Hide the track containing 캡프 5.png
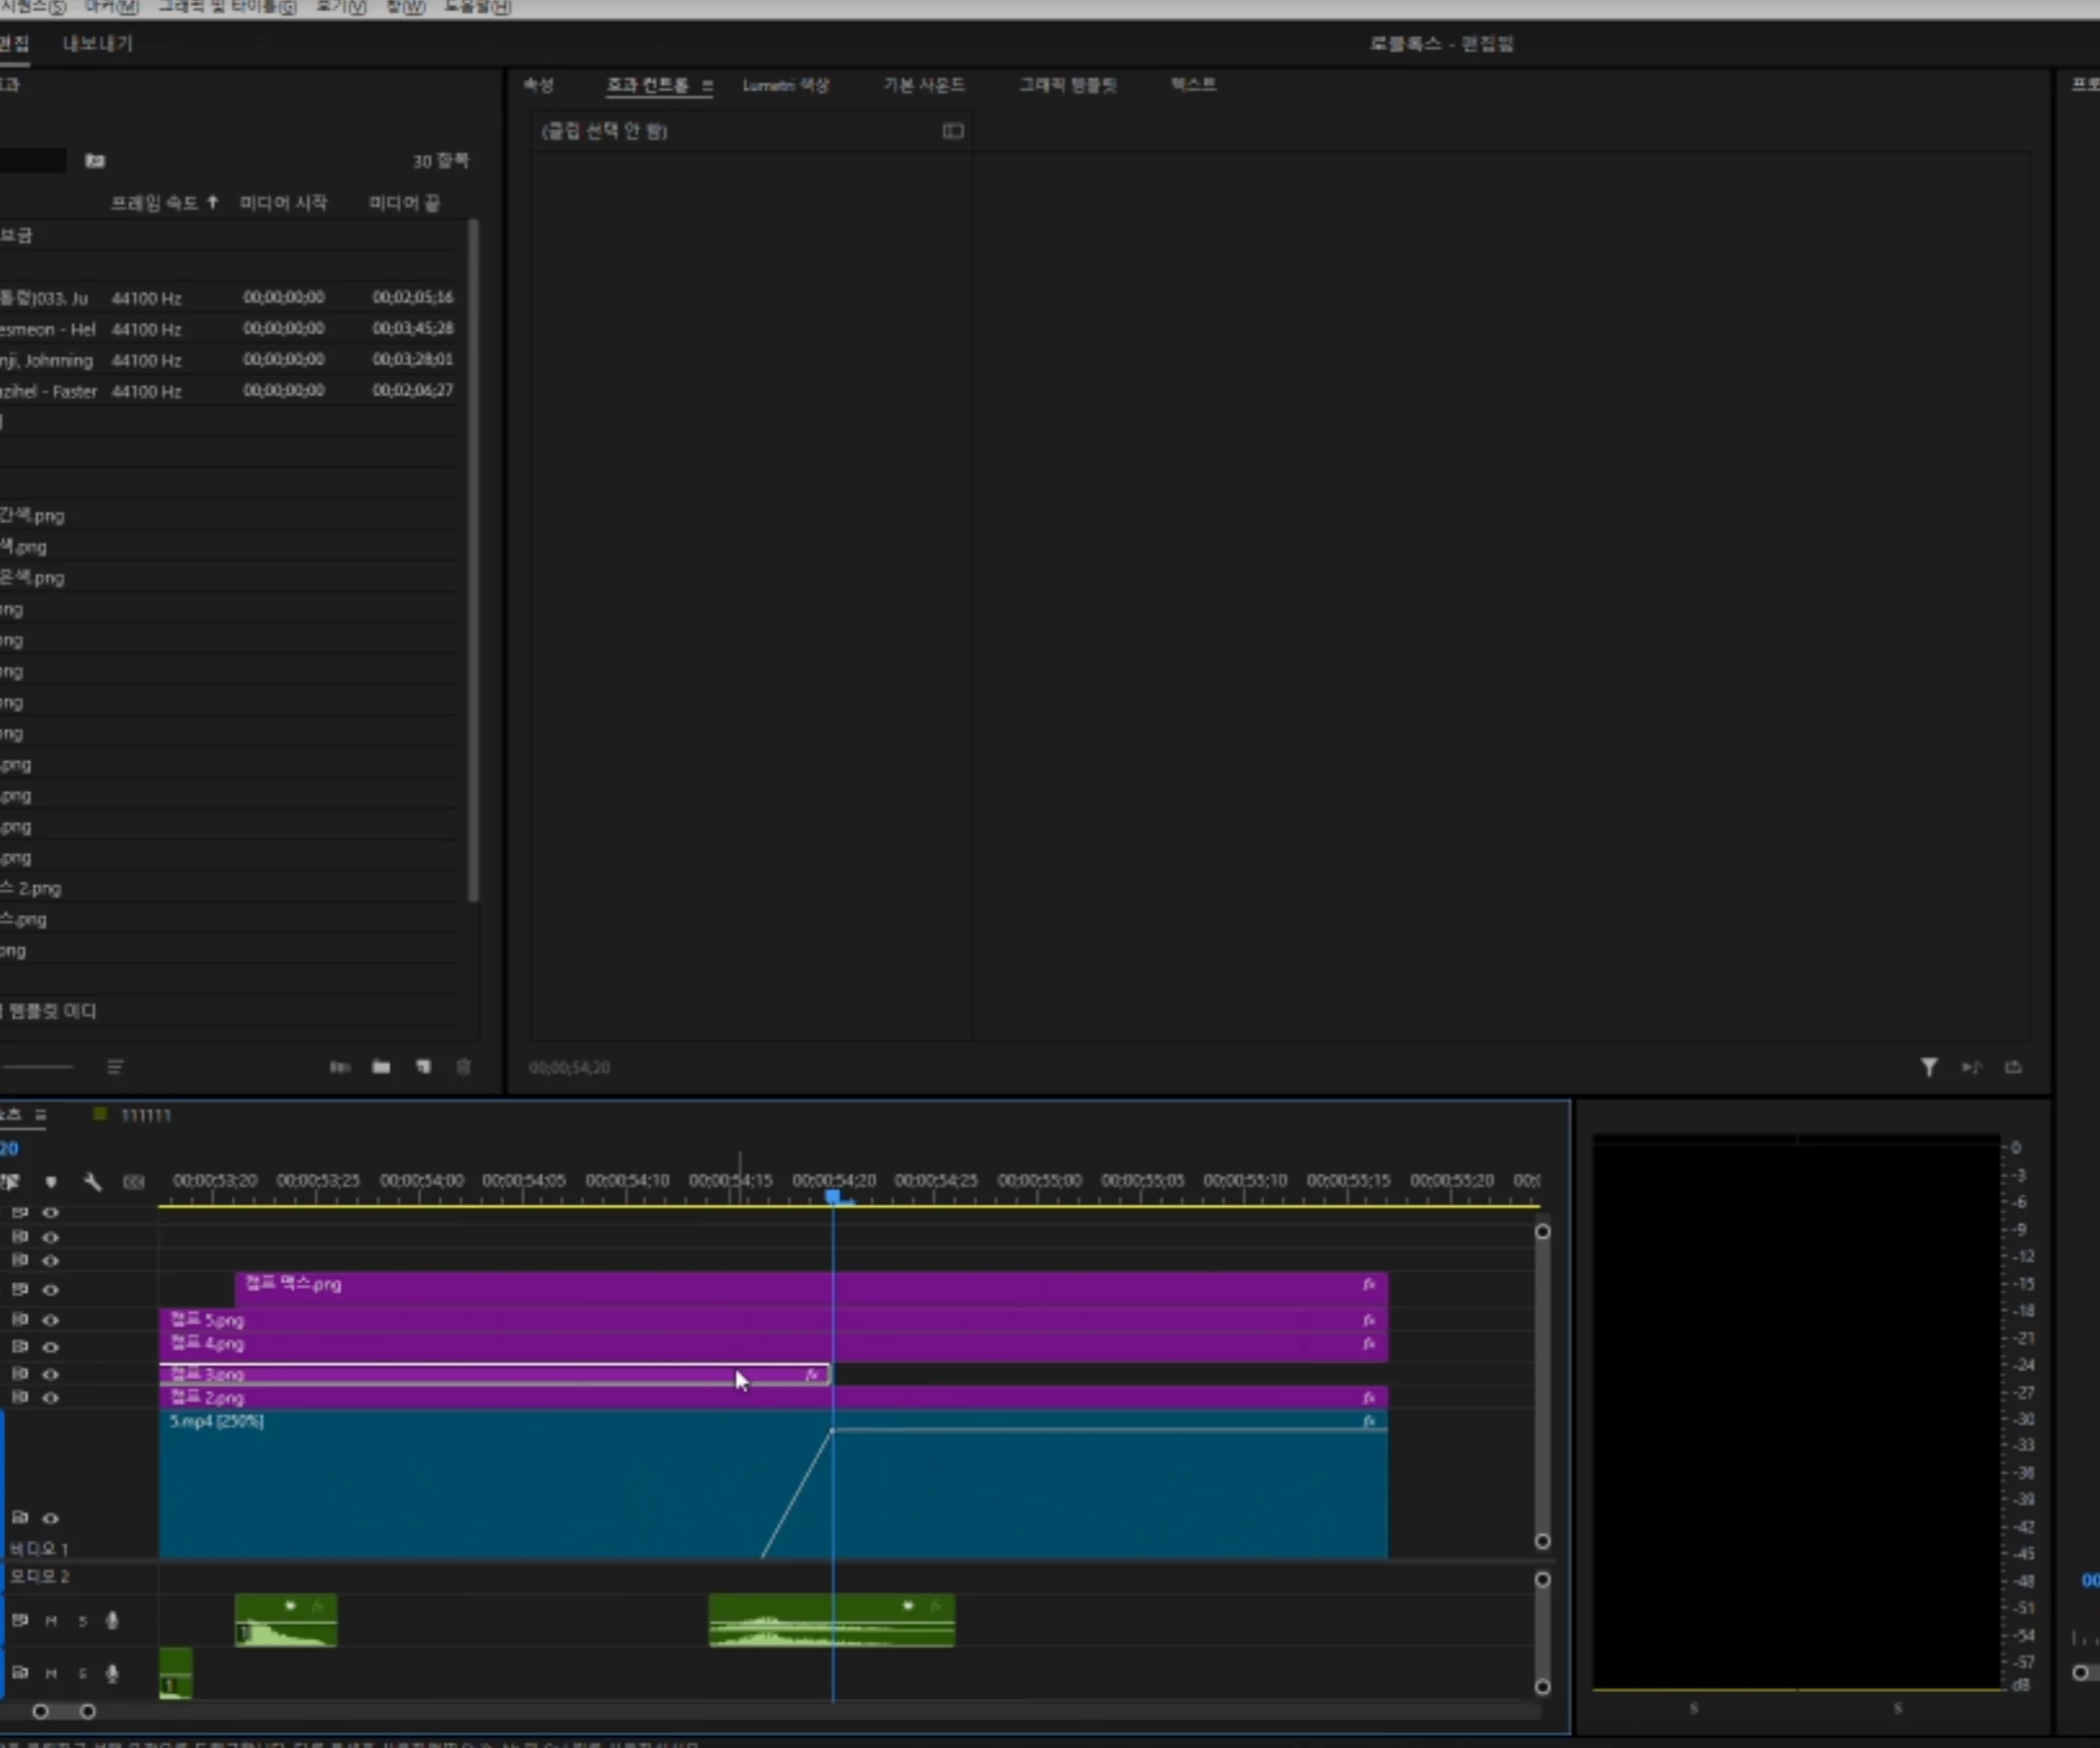 pyautogui.click(x=50, y=1320)
